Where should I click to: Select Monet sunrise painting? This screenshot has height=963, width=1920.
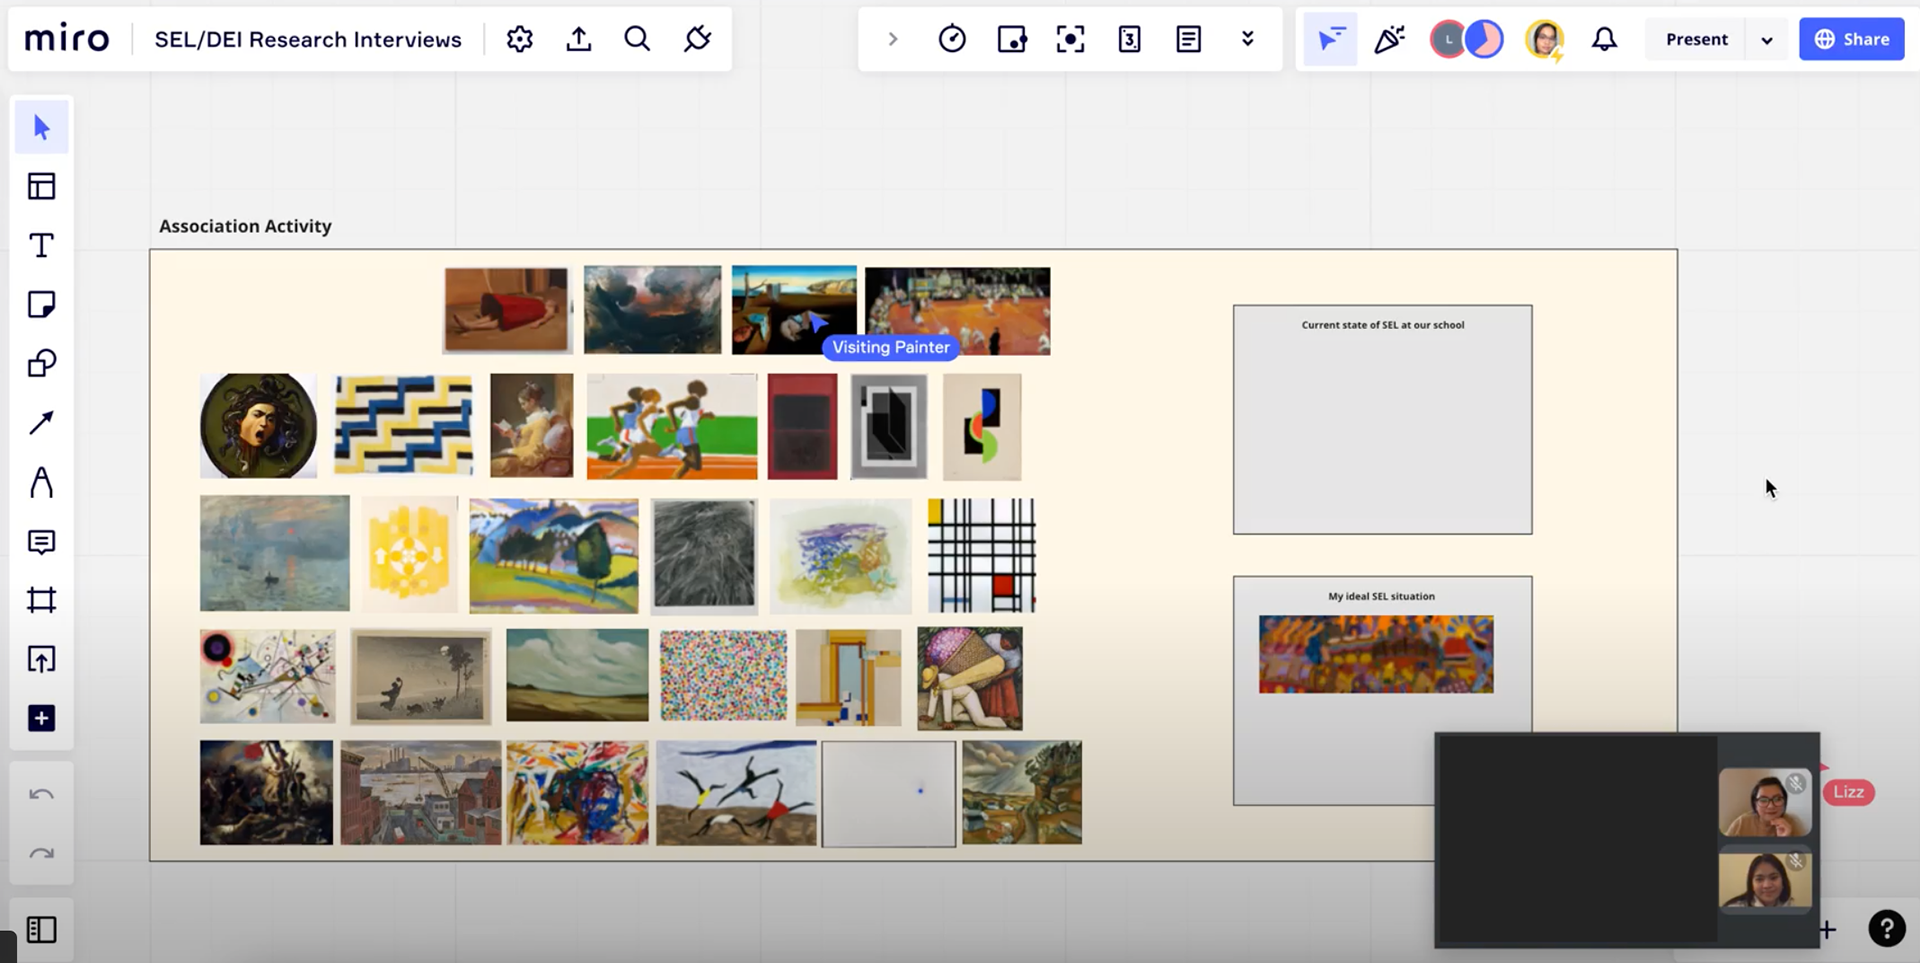click(275, 553)
